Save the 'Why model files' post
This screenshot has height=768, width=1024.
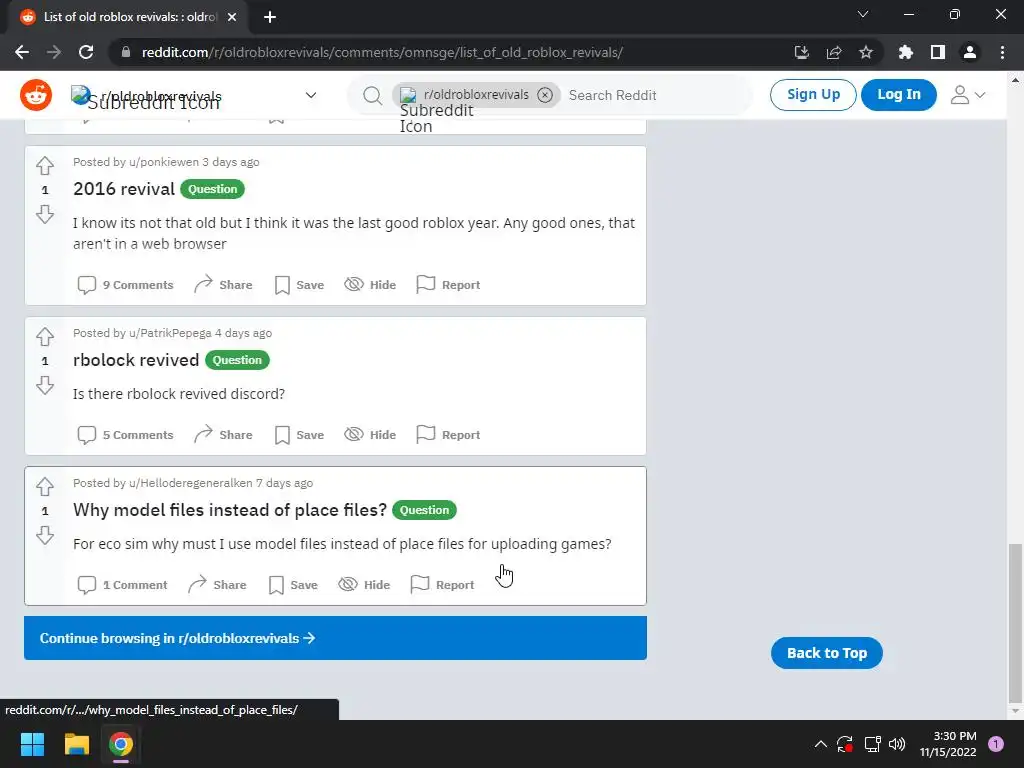tap(293, 585)
